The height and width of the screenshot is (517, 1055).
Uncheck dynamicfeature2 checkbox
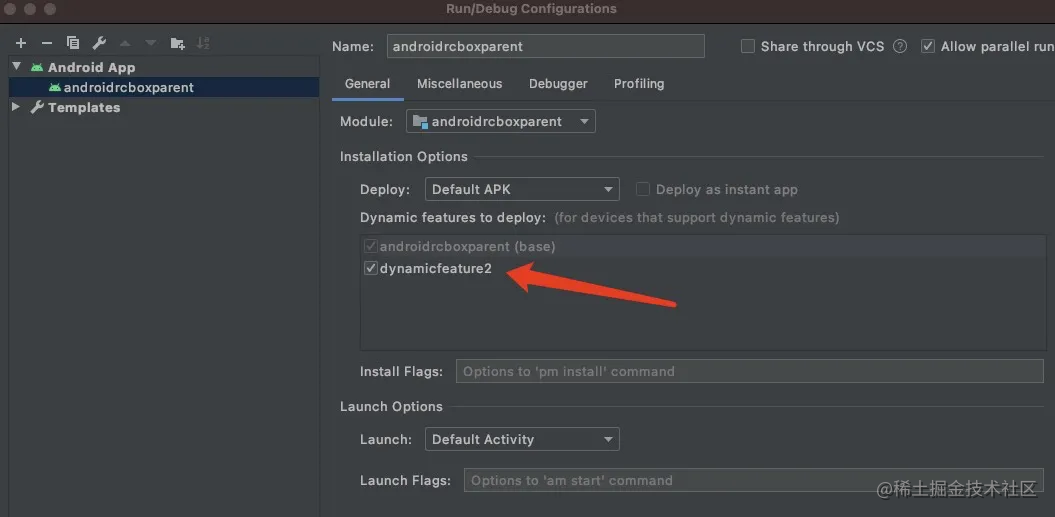coord(370,268)
